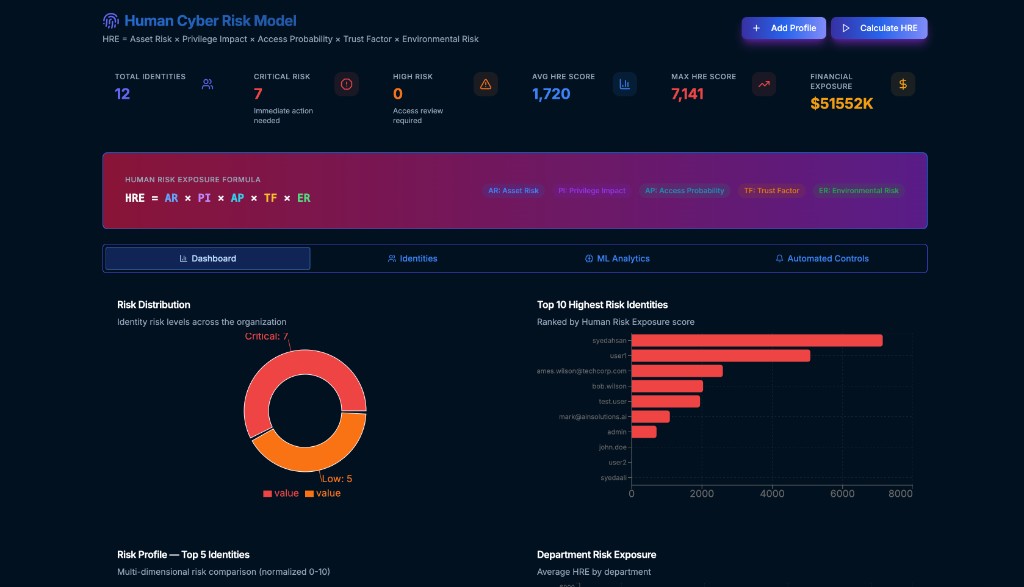
Task: Click the fingerprint logo icon
Action: pyautogui.click(x=110, y=21)
